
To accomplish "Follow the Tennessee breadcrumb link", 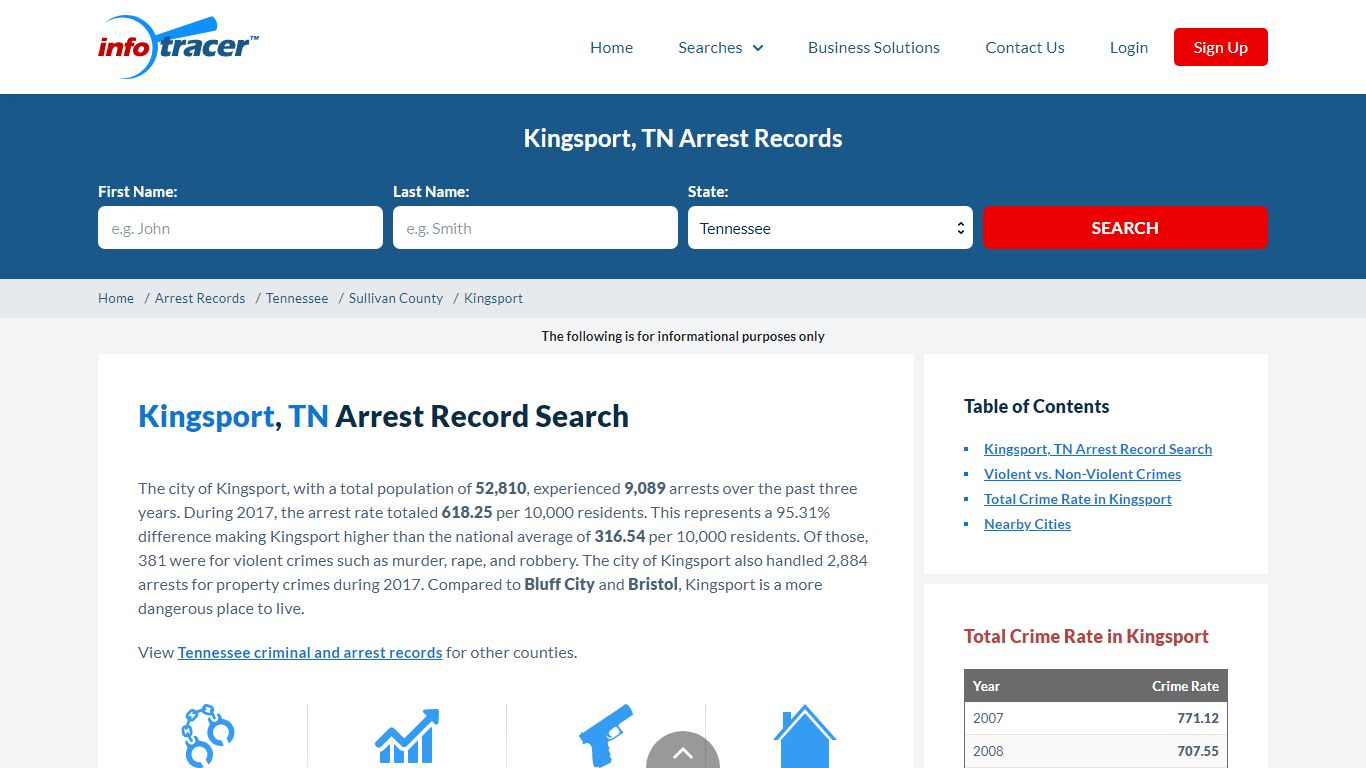I will 297,298.
